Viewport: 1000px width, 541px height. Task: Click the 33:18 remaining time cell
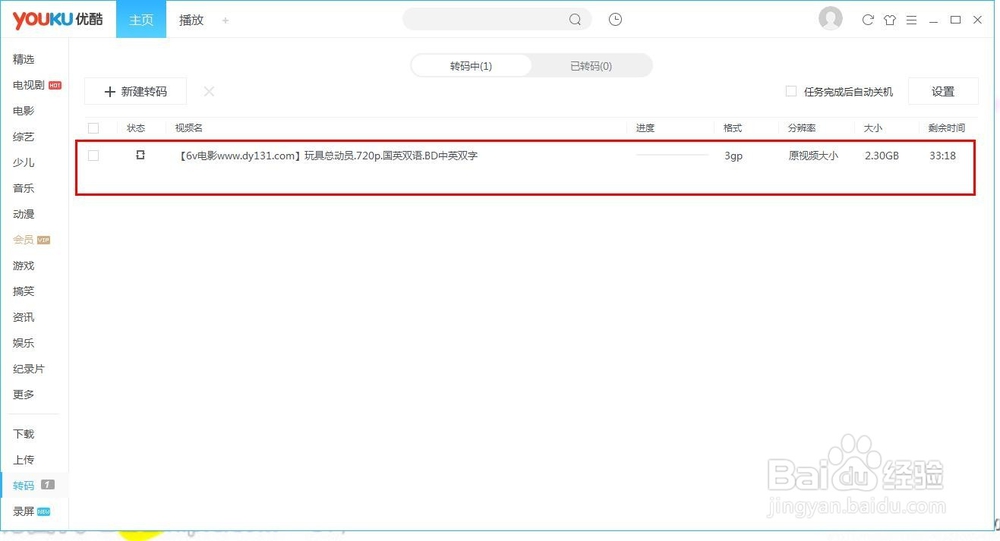coord(943,156)
